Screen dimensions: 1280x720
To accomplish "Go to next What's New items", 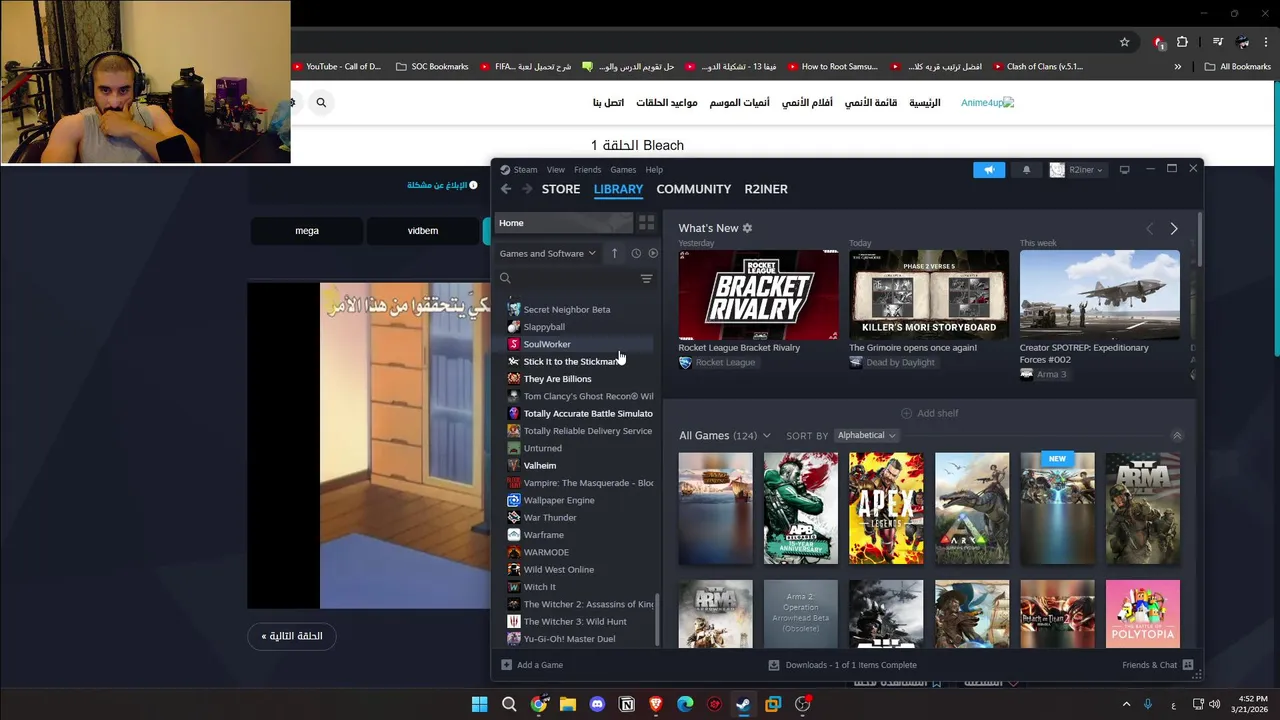I will (1174, 229).
